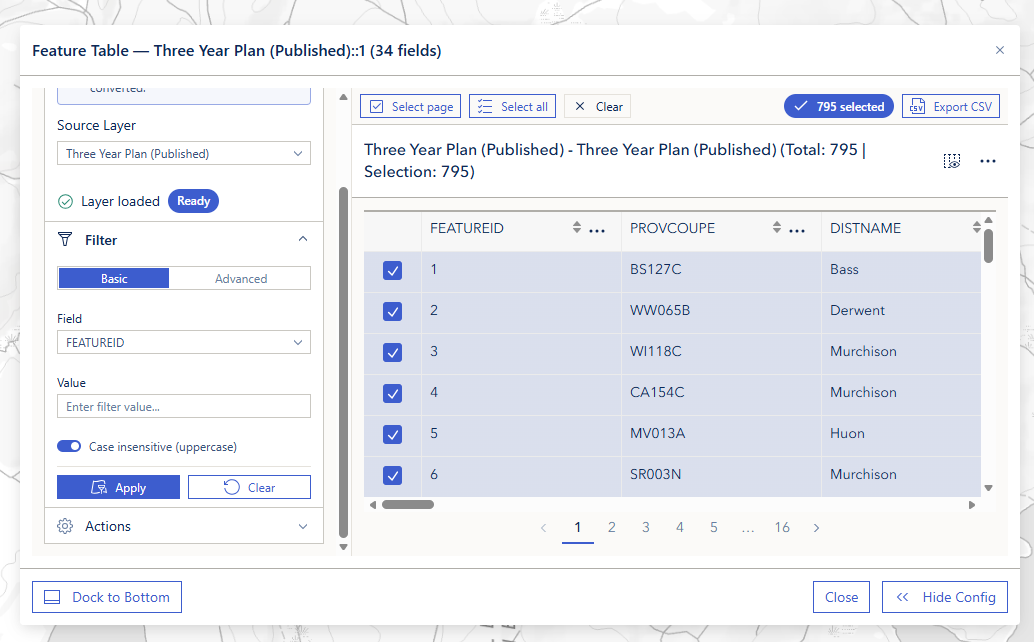Image resolution: width=1034 pixels, height=642 pixels.
Task: Close the Feature Table dialog with X
Action: point(1000,50)
